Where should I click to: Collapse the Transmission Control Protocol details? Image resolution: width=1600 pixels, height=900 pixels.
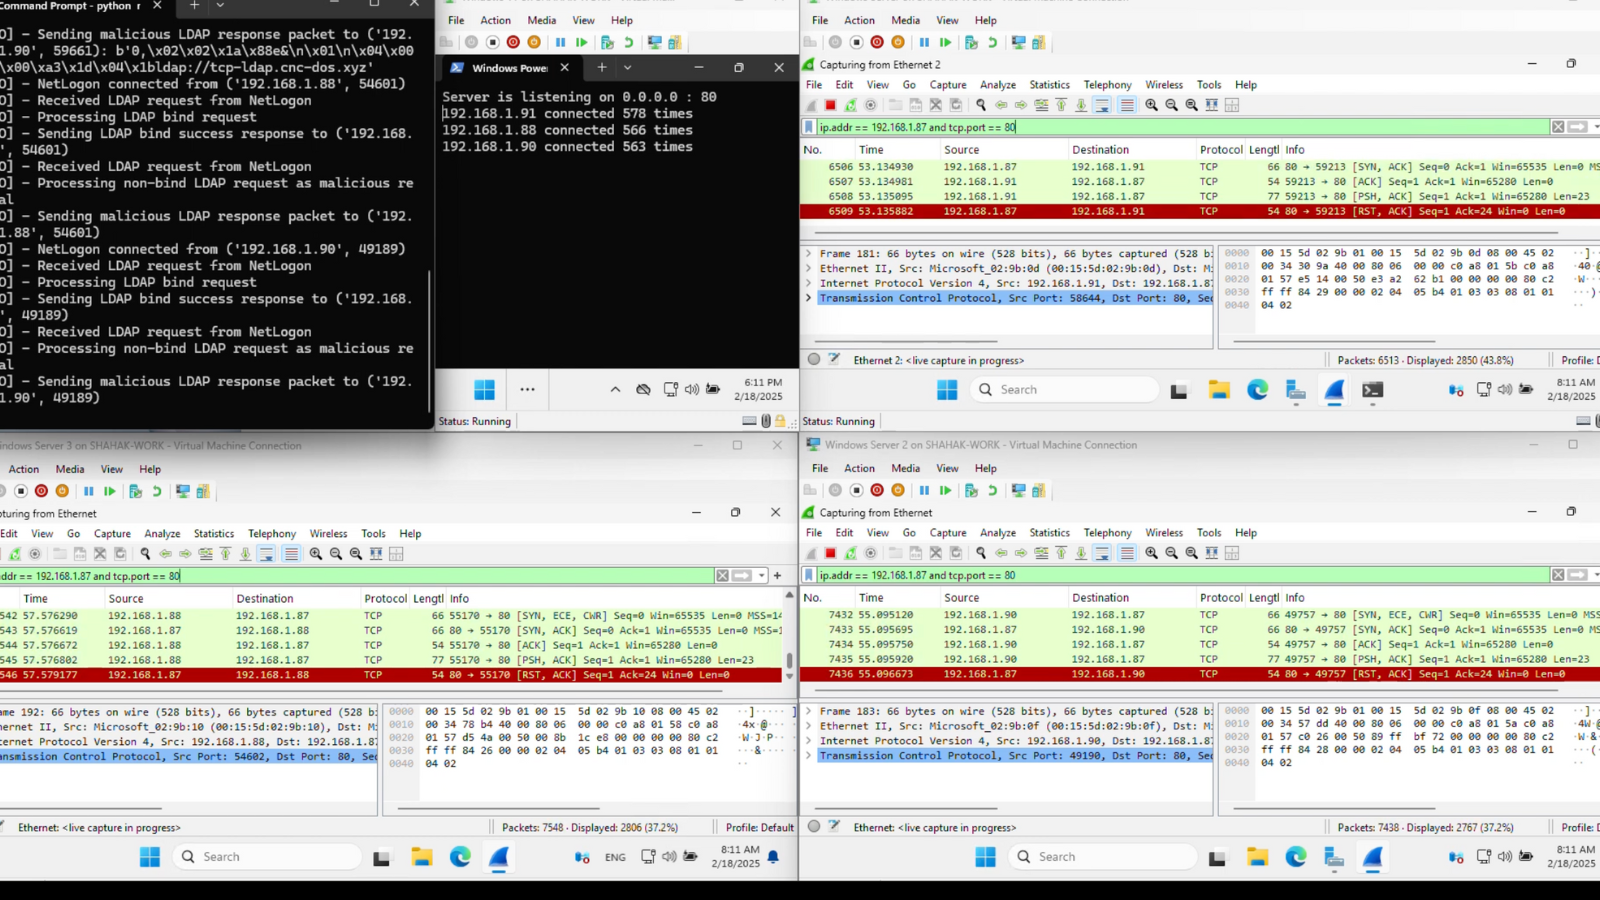(808, 756)
